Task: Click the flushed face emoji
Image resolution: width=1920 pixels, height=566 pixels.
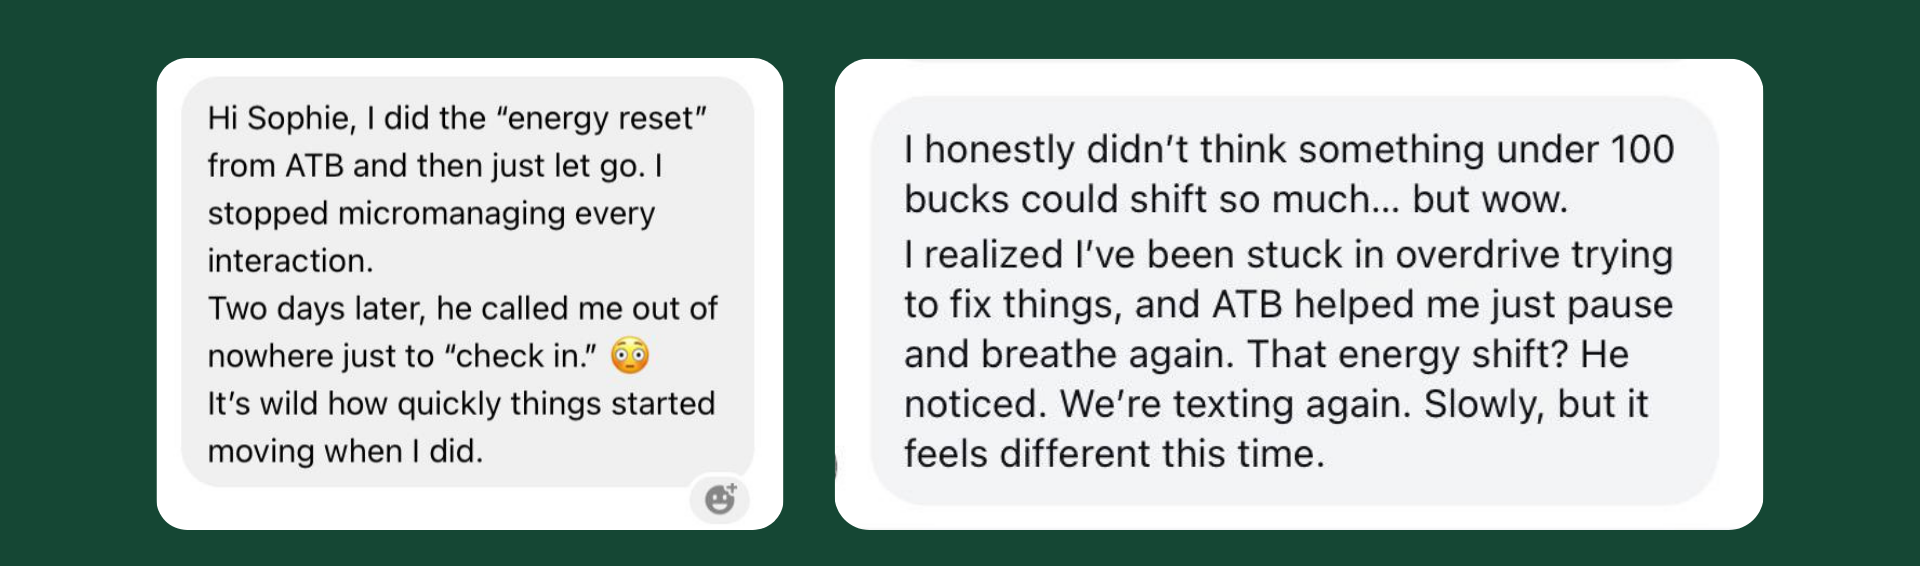Action: (x=630, y=356)
